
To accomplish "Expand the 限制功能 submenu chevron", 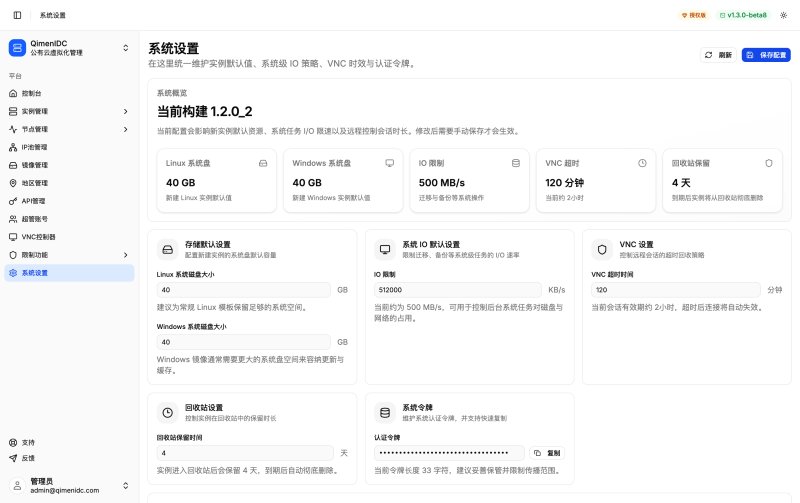I will pyautogui.click(x=126, y=255).
